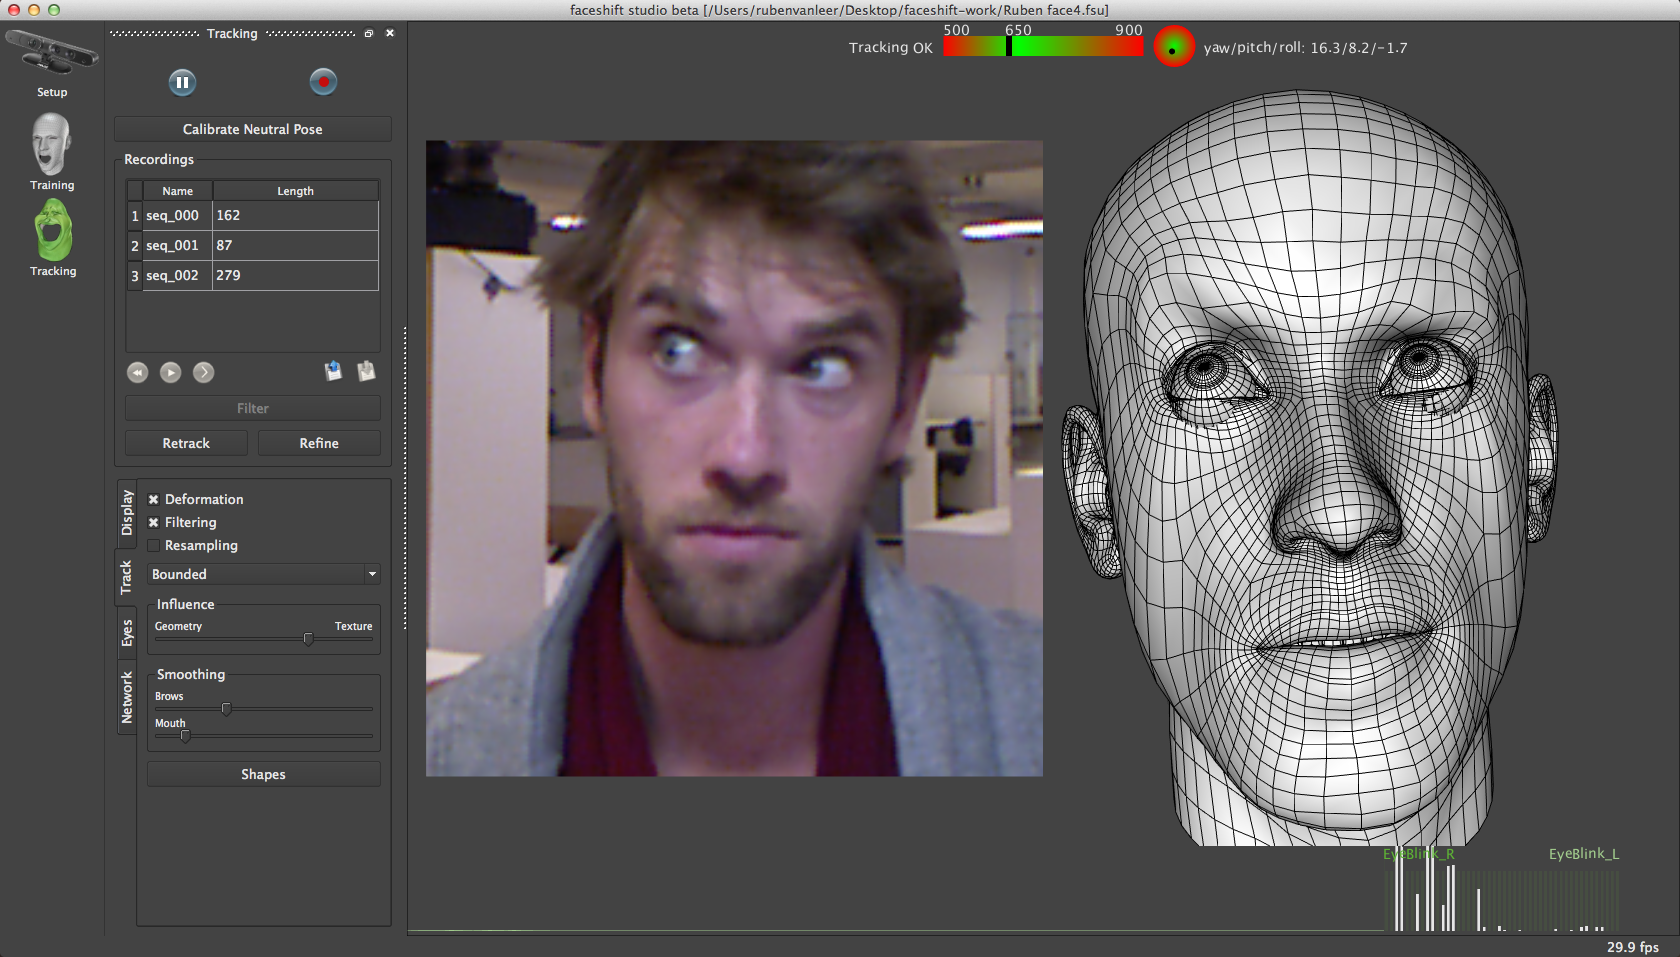
Task: Click the Retrack button
Action: [185, 443]
